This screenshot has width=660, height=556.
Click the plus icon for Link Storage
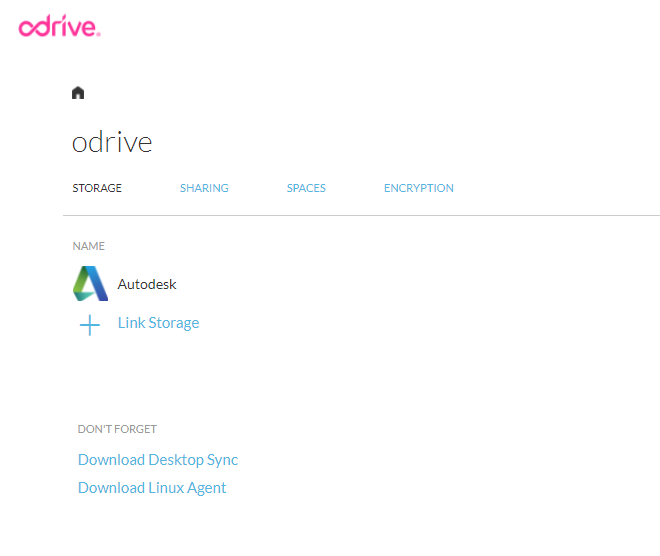pos(90,325)
